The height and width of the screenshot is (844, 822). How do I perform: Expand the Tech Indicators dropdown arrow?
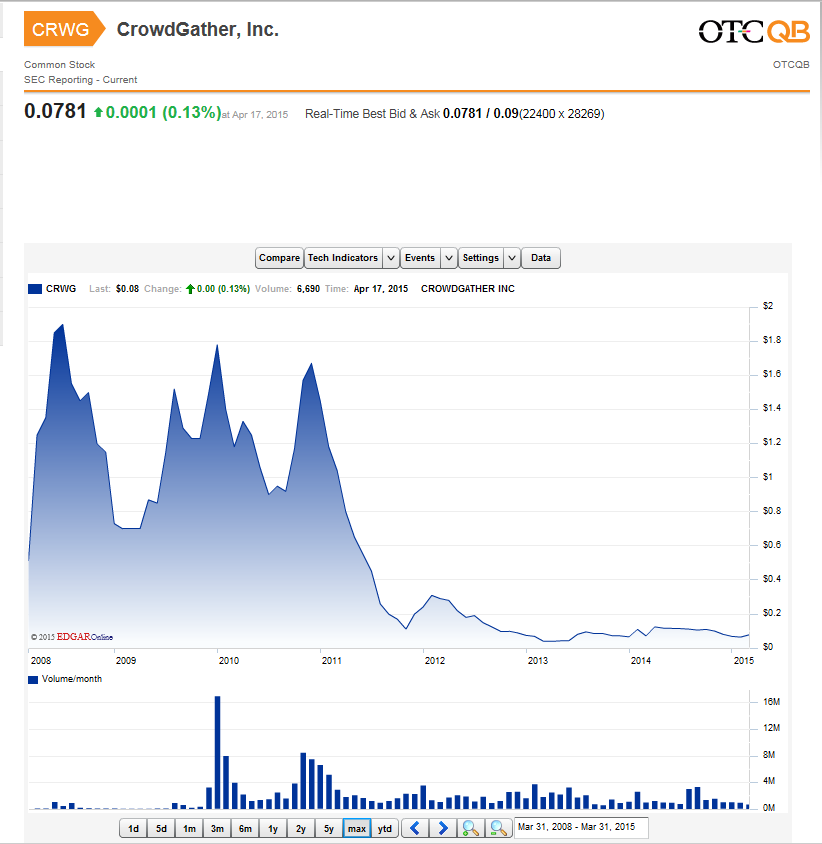tap(391, 258)
